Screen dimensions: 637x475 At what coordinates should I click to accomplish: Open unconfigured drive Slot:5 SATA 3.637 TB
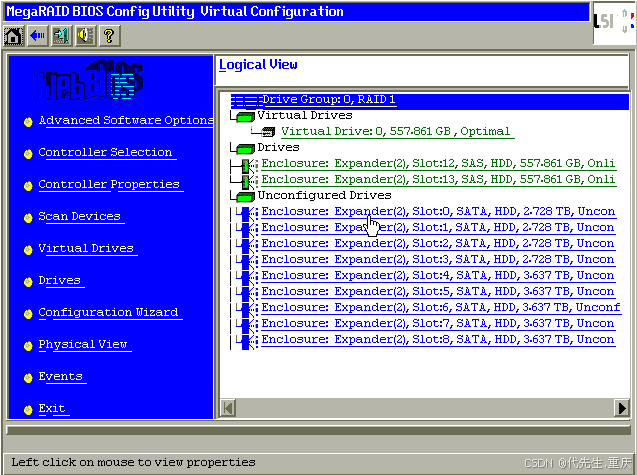pos(438,292)
